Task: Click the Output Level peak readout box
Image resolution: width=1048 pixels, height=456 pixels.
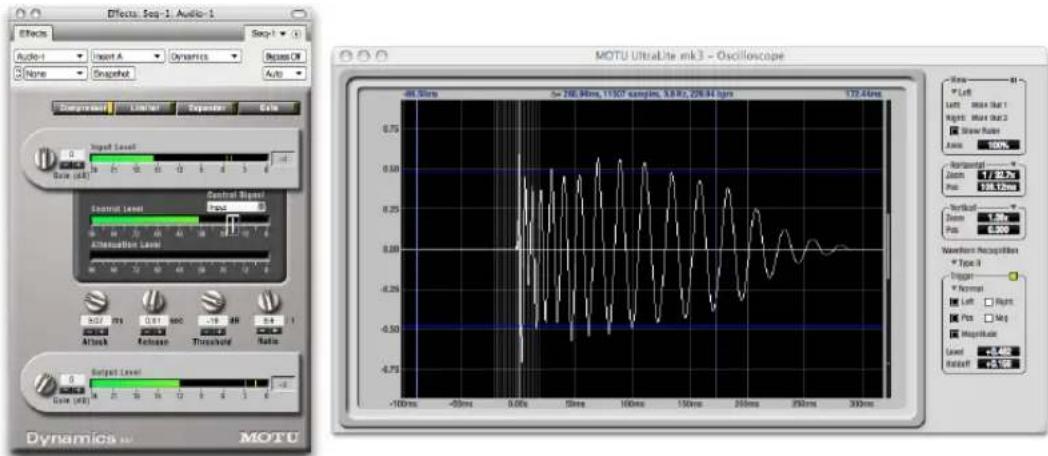Action: pyautogui.click(x=282, y=384)
